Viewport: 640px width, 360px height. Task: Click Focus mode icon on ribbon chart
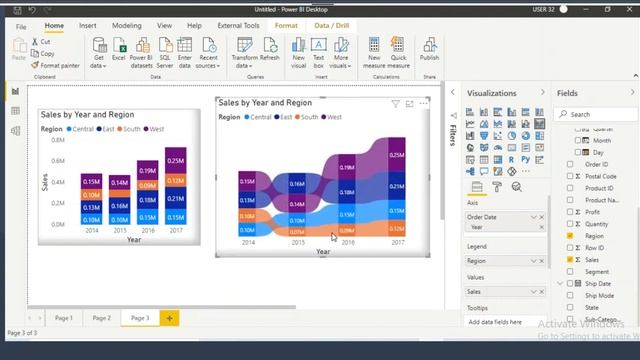[409, 104]
